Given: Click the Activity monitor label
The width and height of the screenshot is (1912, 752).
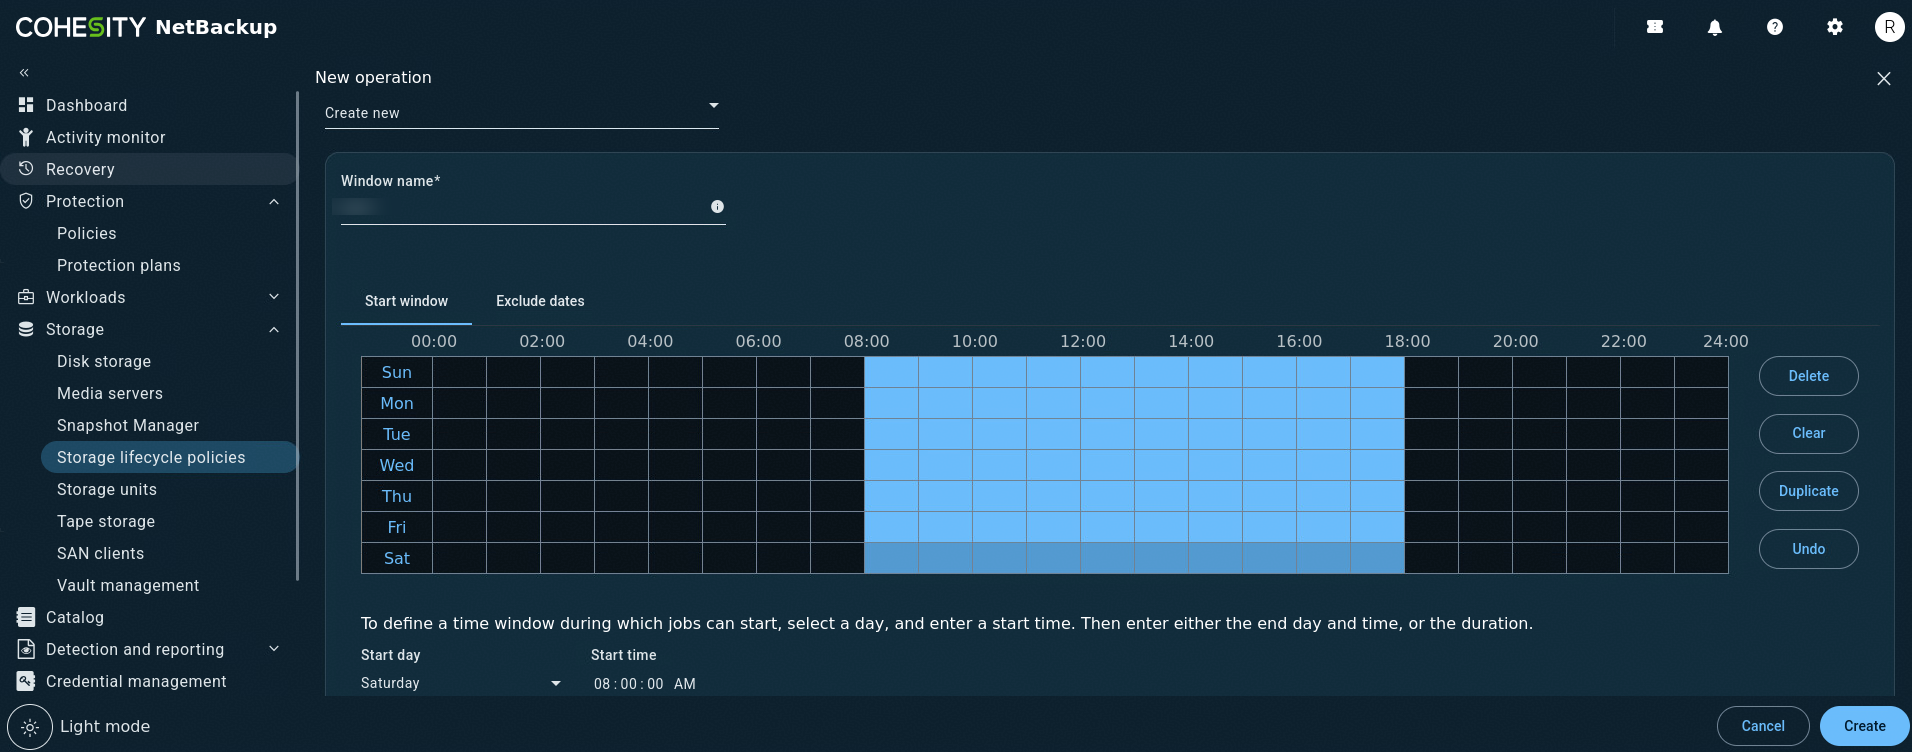Looking at the screenshot, I should (x=106, y=137).
